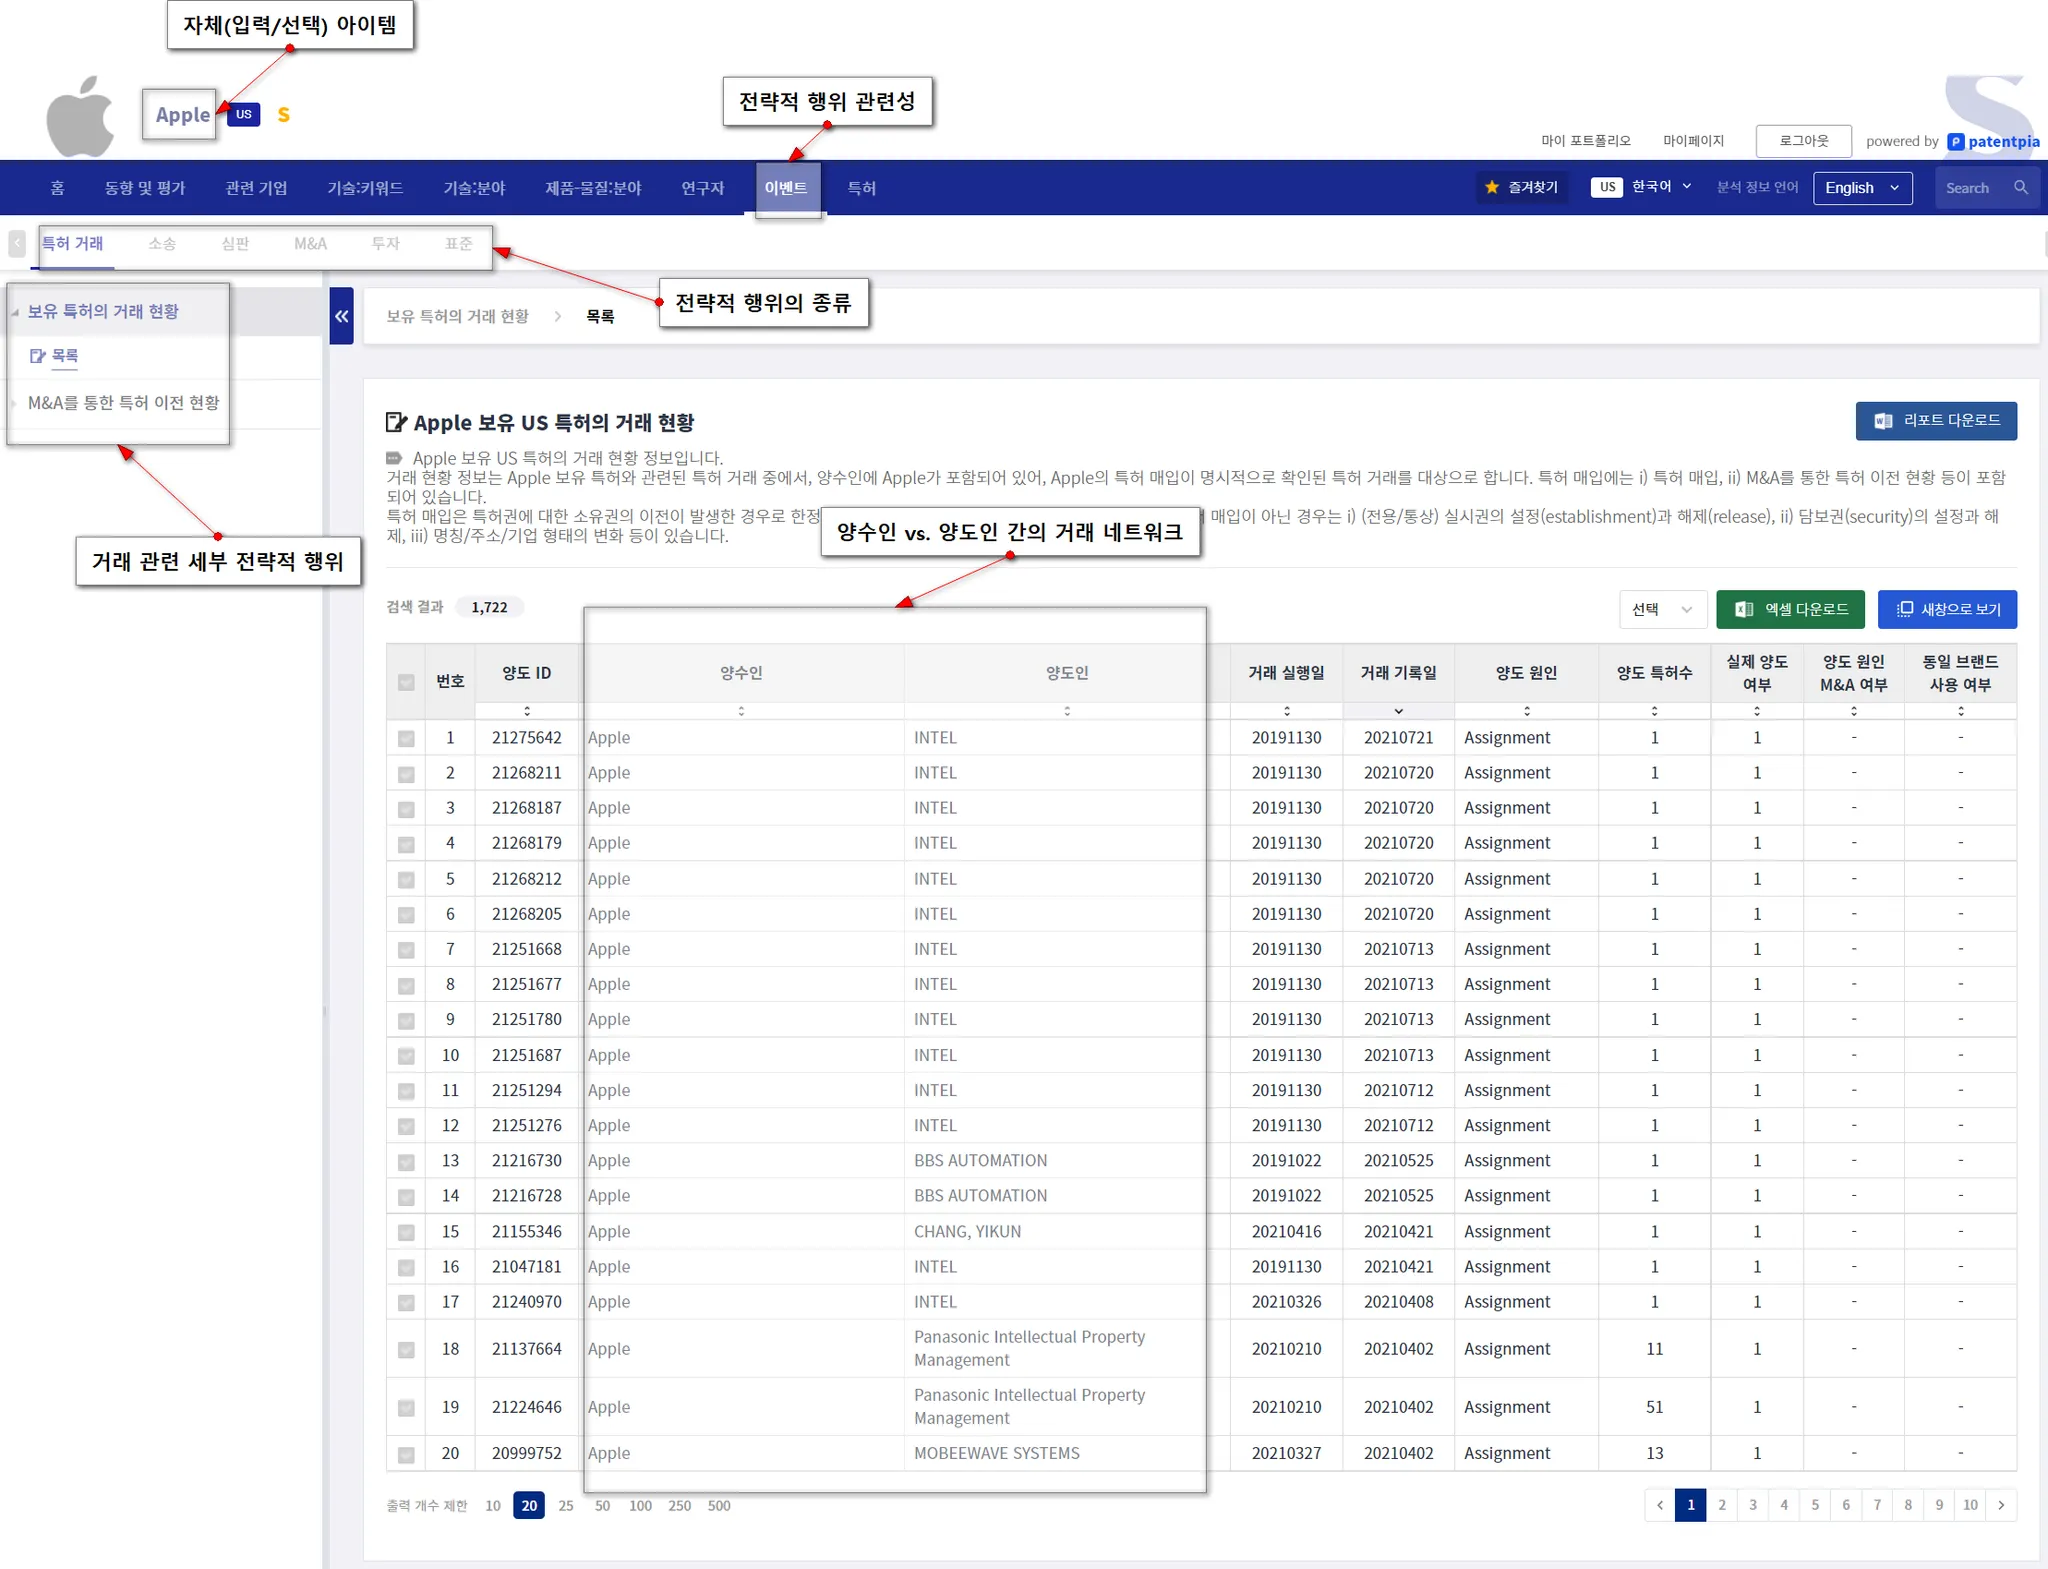Expand M&A를 통한 특허 이전 현황 tree item
Image resolution: width=2048 pixels, height=1569 pixels.
(x=123, y=403)
